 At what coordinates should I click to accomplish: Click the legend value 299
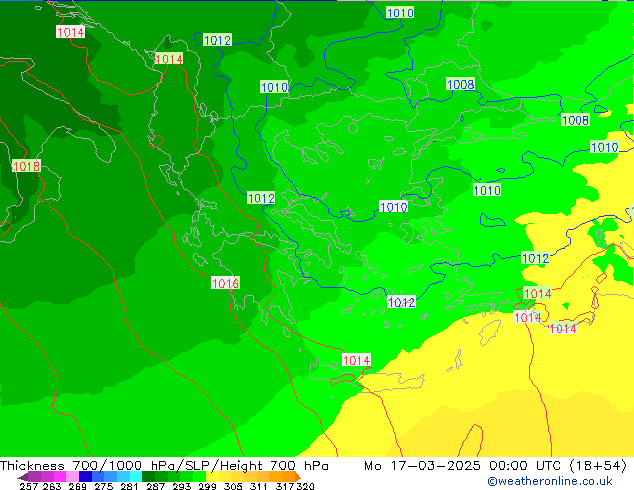208,486
